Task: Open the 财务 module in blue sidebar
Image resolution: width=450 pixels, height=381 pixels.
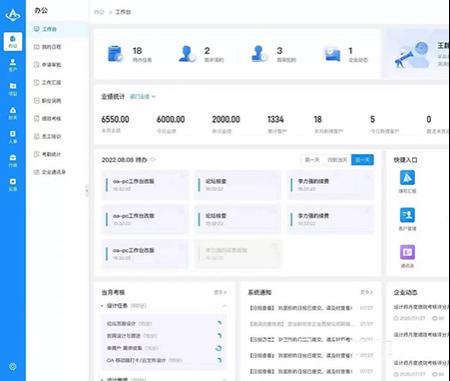Action: 13,113
